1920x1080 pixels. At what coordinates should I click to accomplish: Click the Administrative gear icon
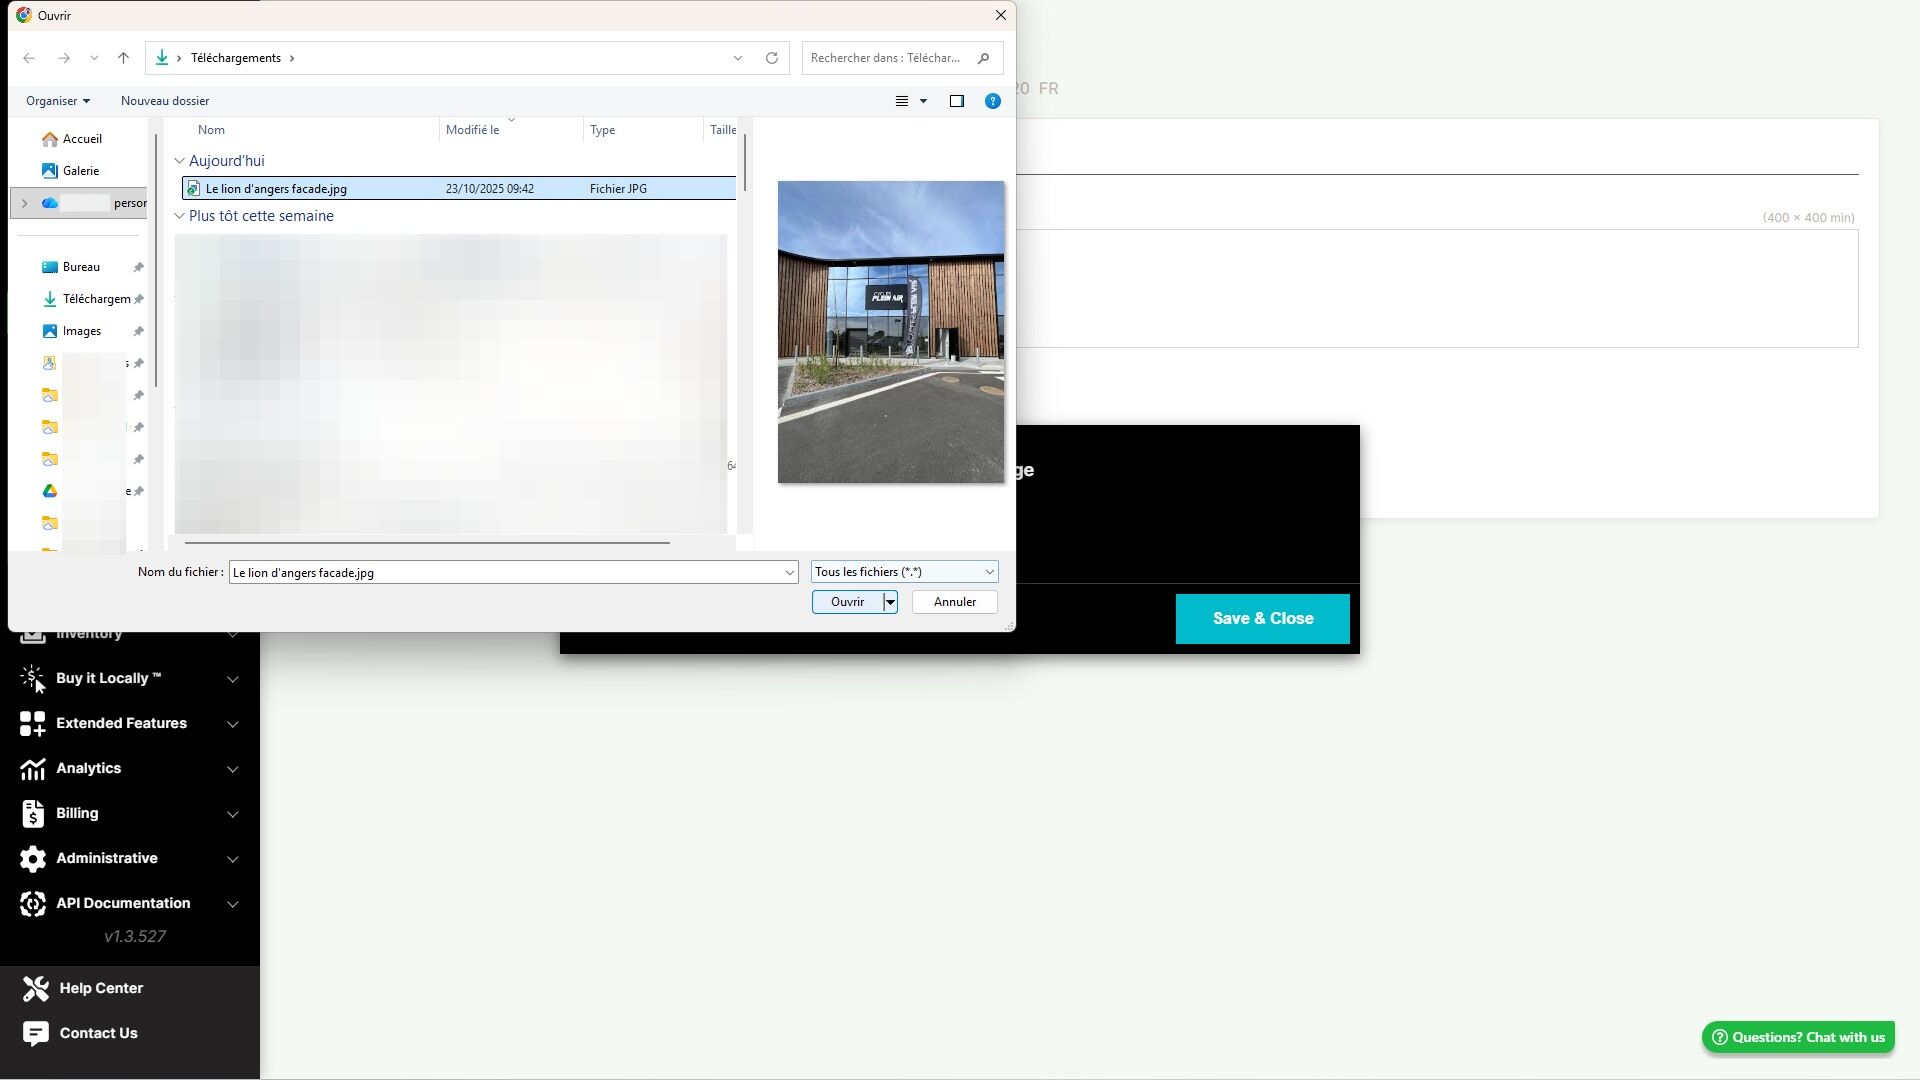tap(33, 858)
